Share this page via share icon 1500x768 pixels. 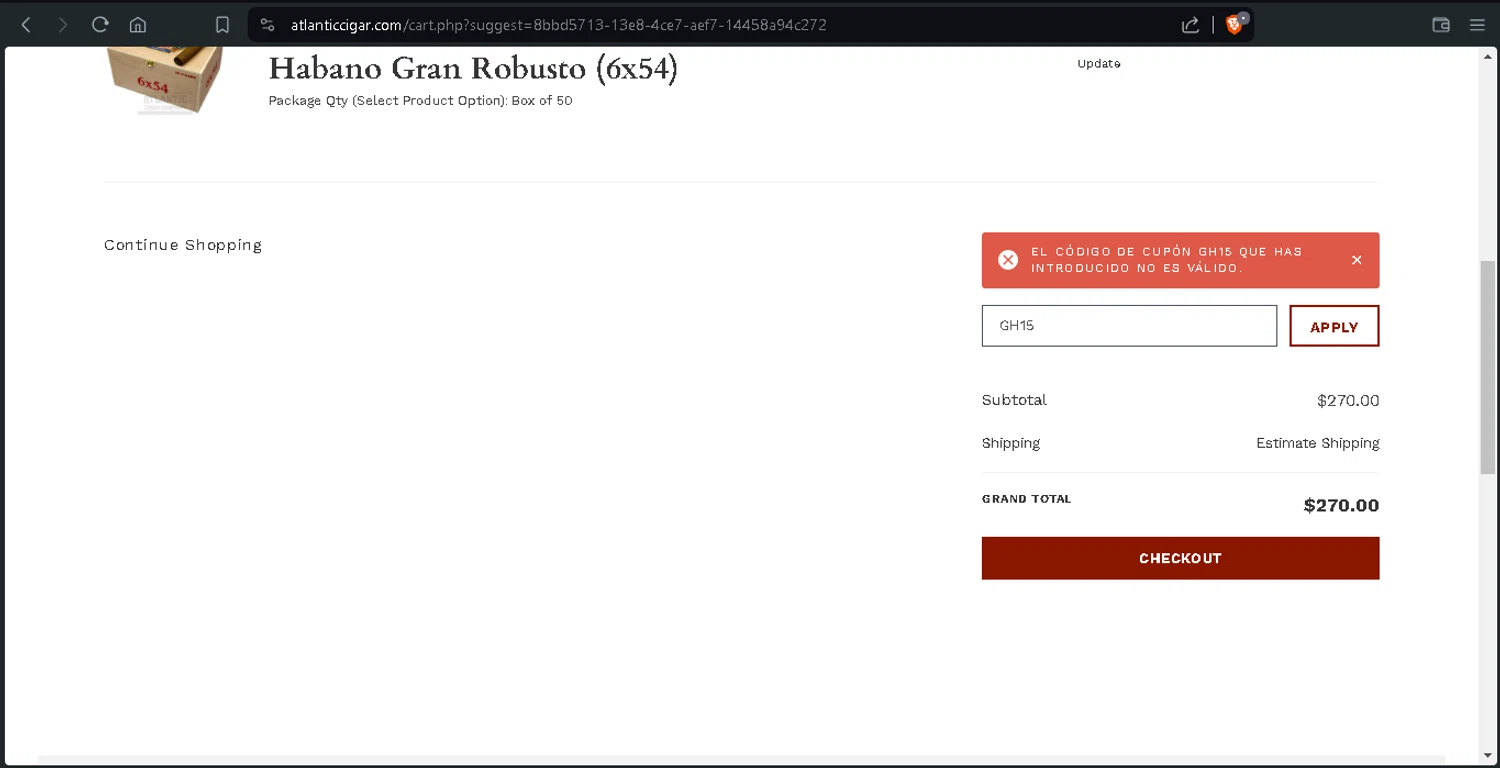(x=1190, y=25)
